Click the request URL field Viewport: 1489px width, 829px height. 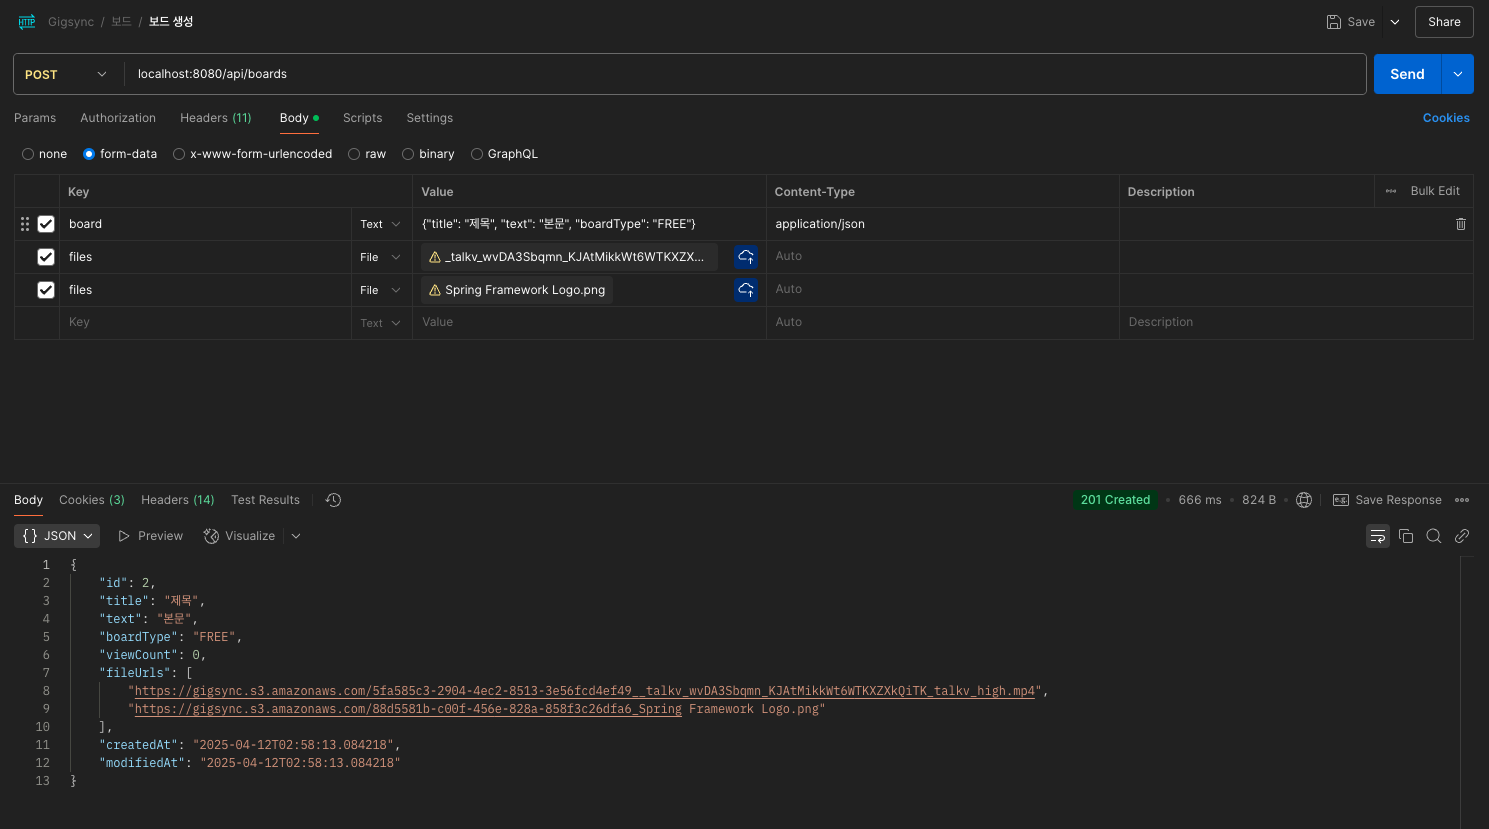tap(745, 74)
